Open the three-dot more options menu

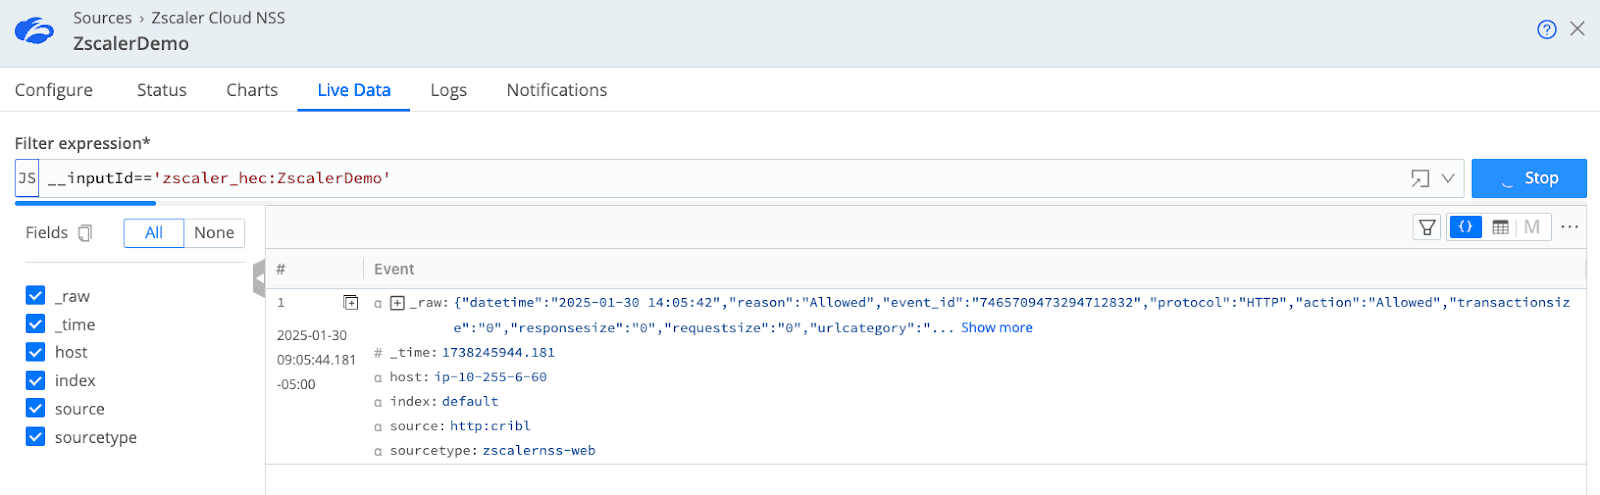1570,227
